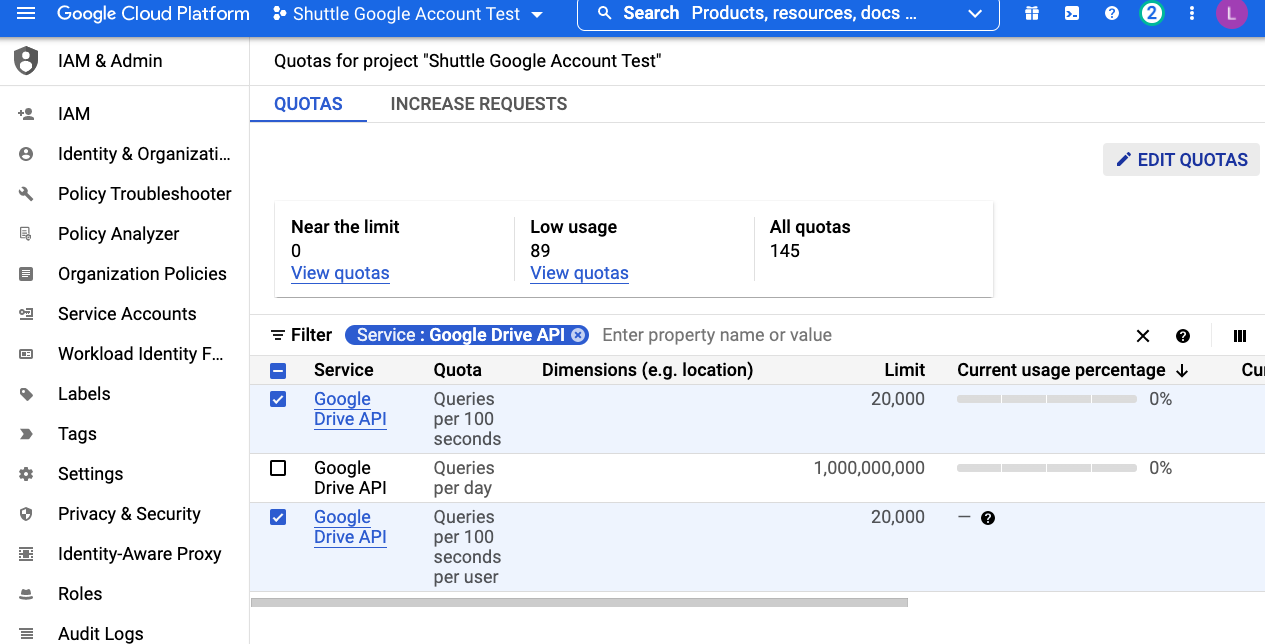
Task: Check the Queries per day row checkbox
Action: click(278, 468)
